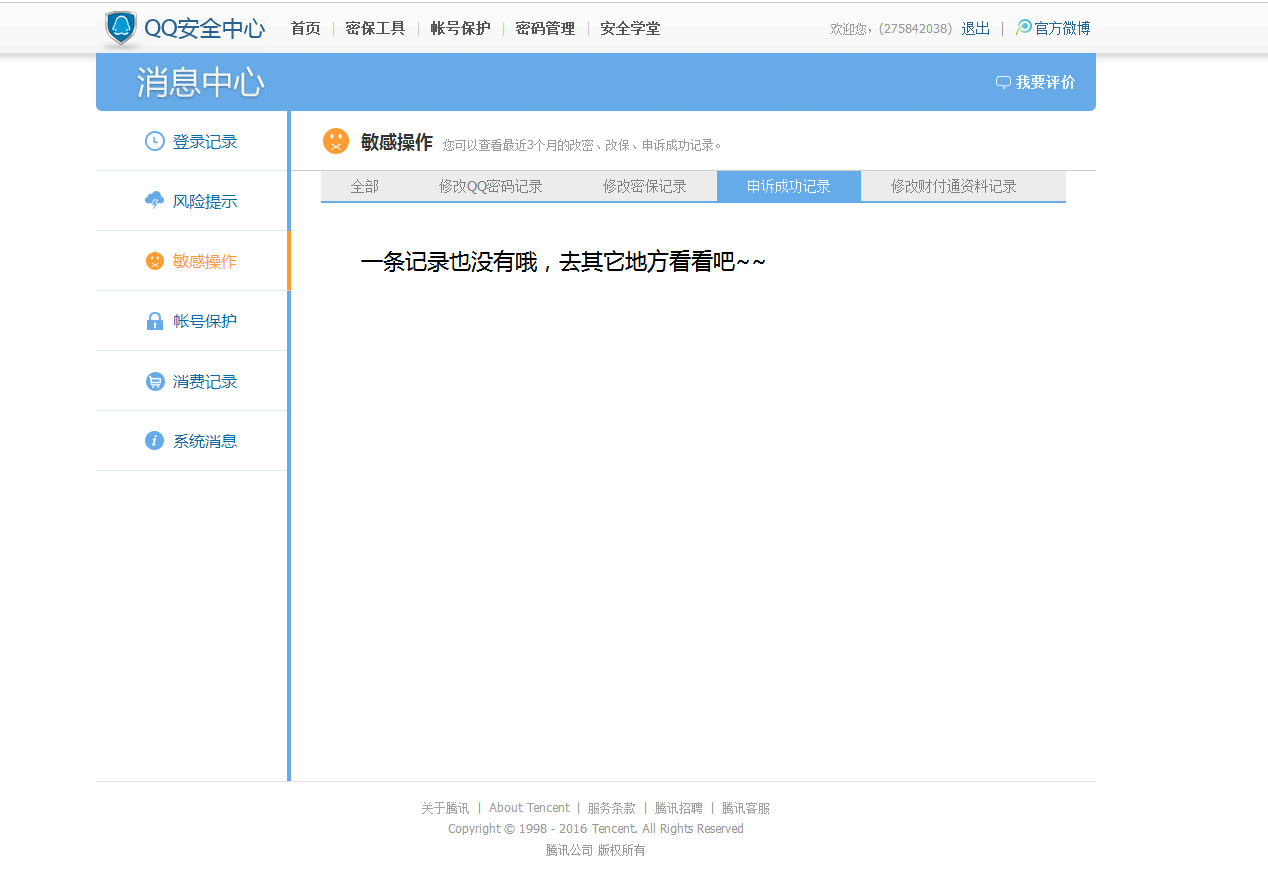This screenshot has width=1268, height=881.
Task: Click the 消息中心 banner heading
Action: coord(200,82)
